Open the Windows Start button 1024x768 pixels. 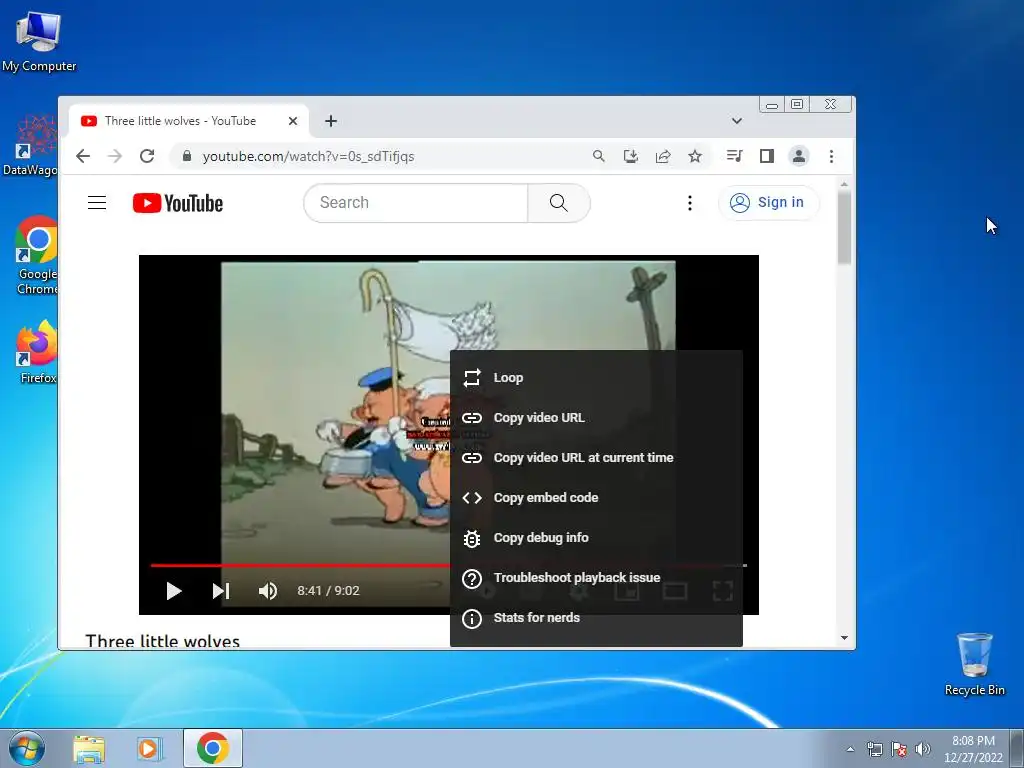point(27,749)
